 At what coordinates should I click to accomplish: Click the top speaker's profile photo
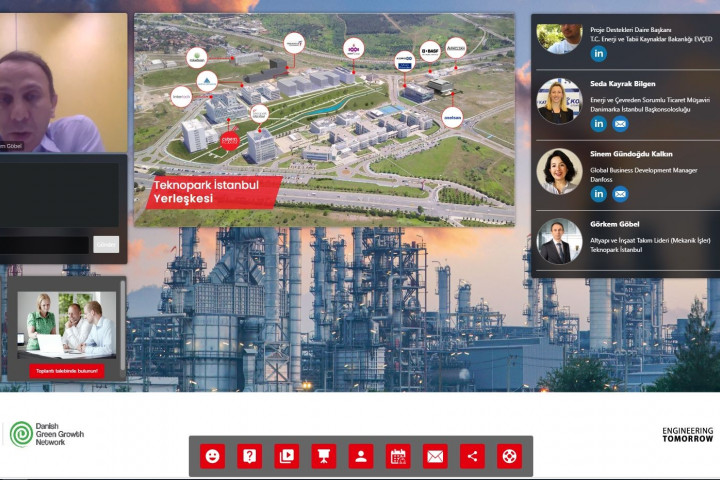(x=559, y=39)
